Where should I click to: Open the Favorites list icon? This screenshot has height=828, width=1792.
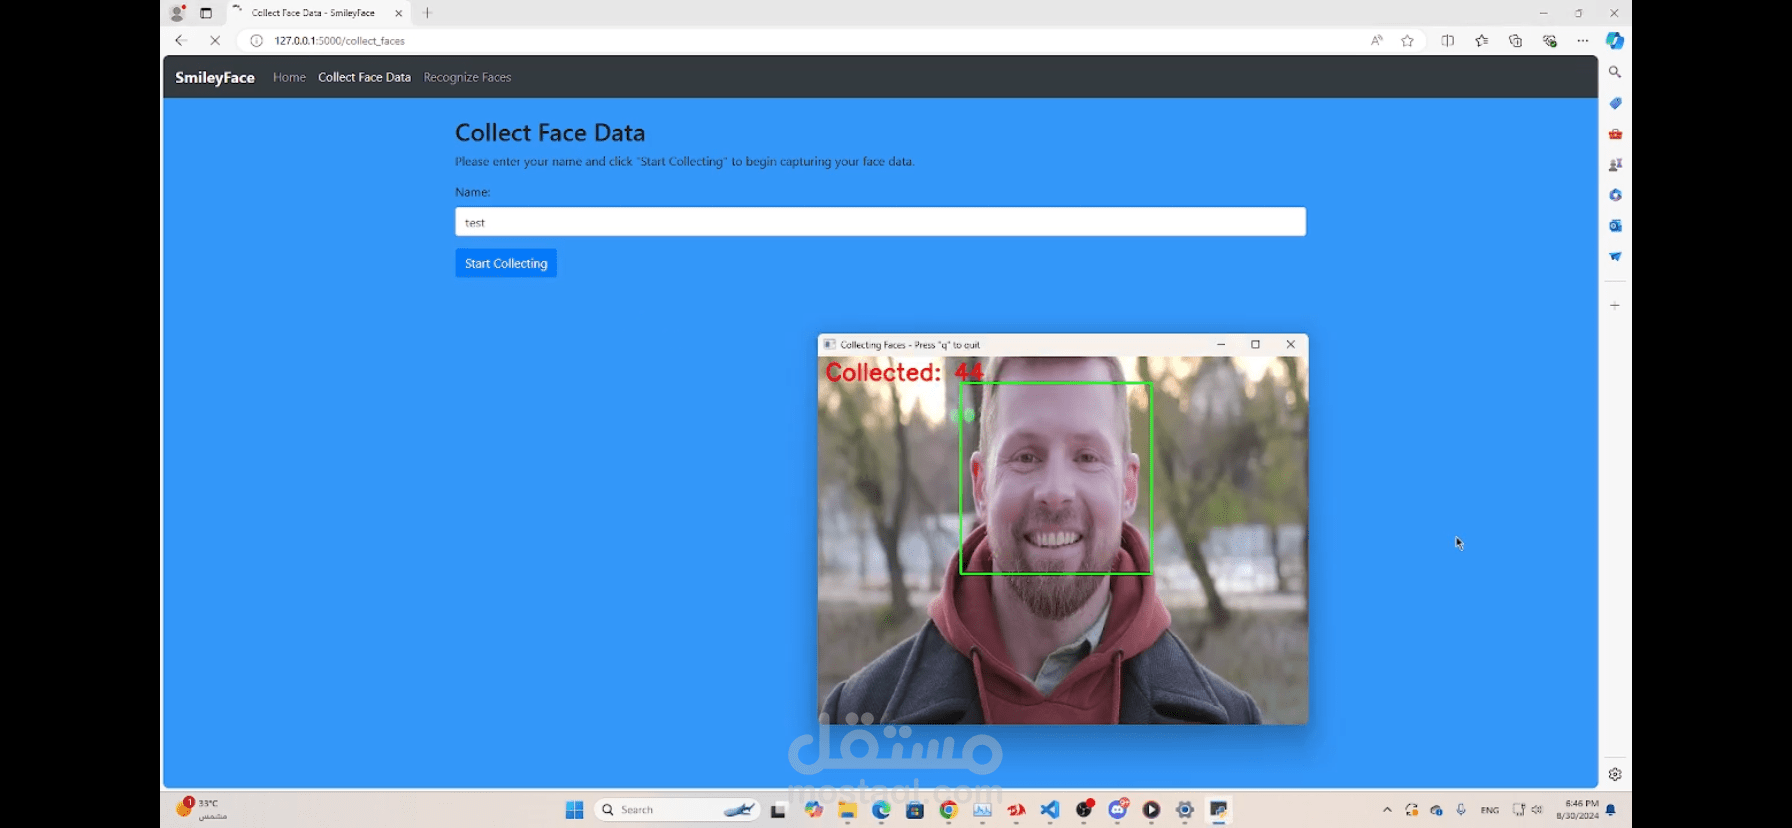point(1482,41)
